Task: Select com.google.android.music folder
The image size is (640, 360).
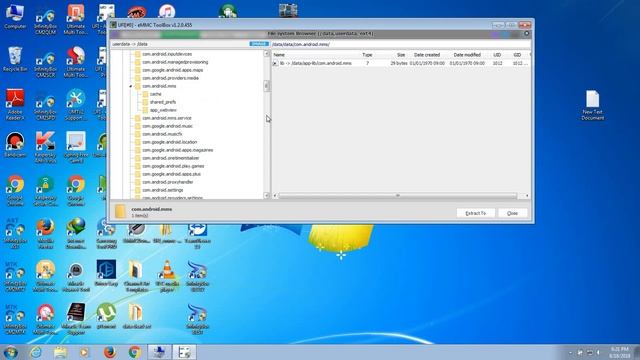Action: (x=167, y=126)
